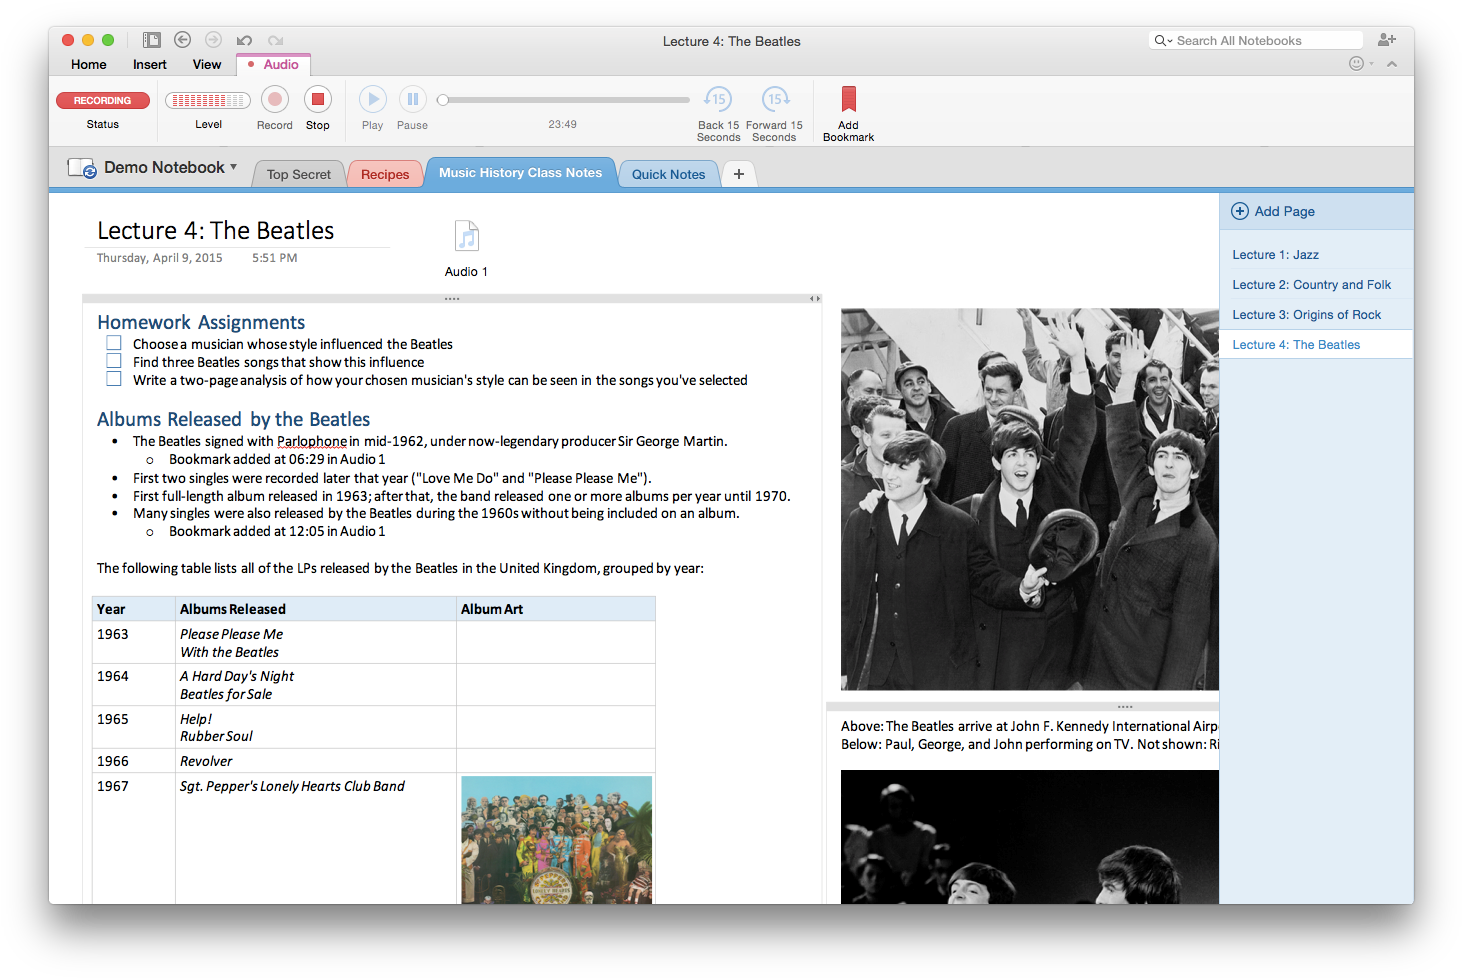
Task: Expand the Search All Notebooks scope dropdown
Action: [x=1168, y=40]
